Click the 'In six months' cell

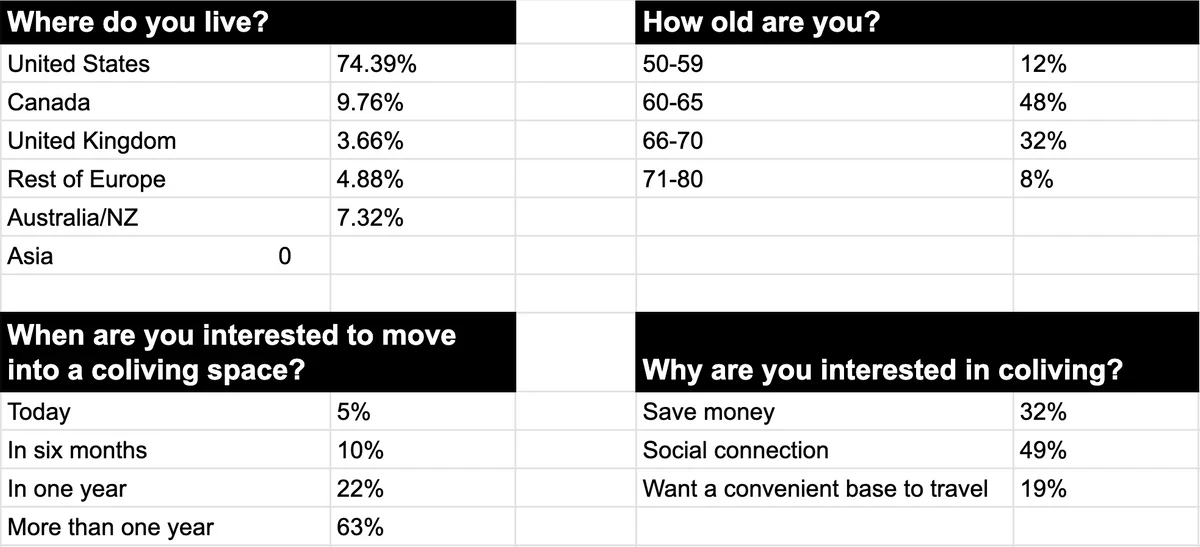coord(165,450)
